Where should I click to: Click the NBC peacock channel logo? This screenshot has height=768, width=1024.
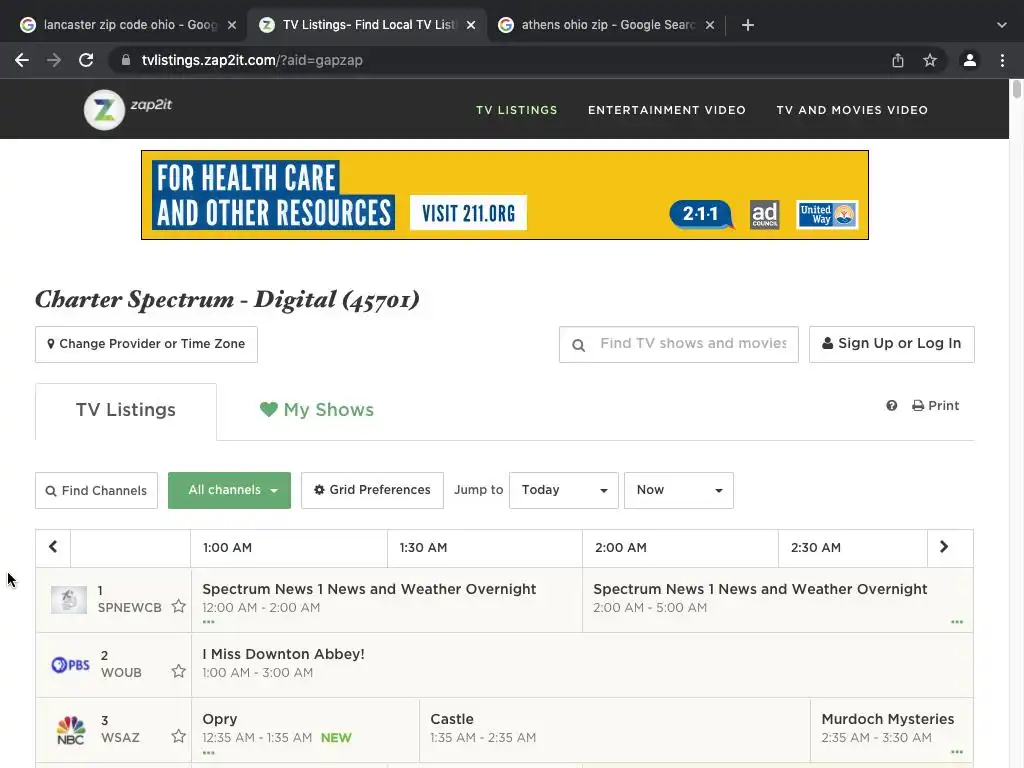71,730
